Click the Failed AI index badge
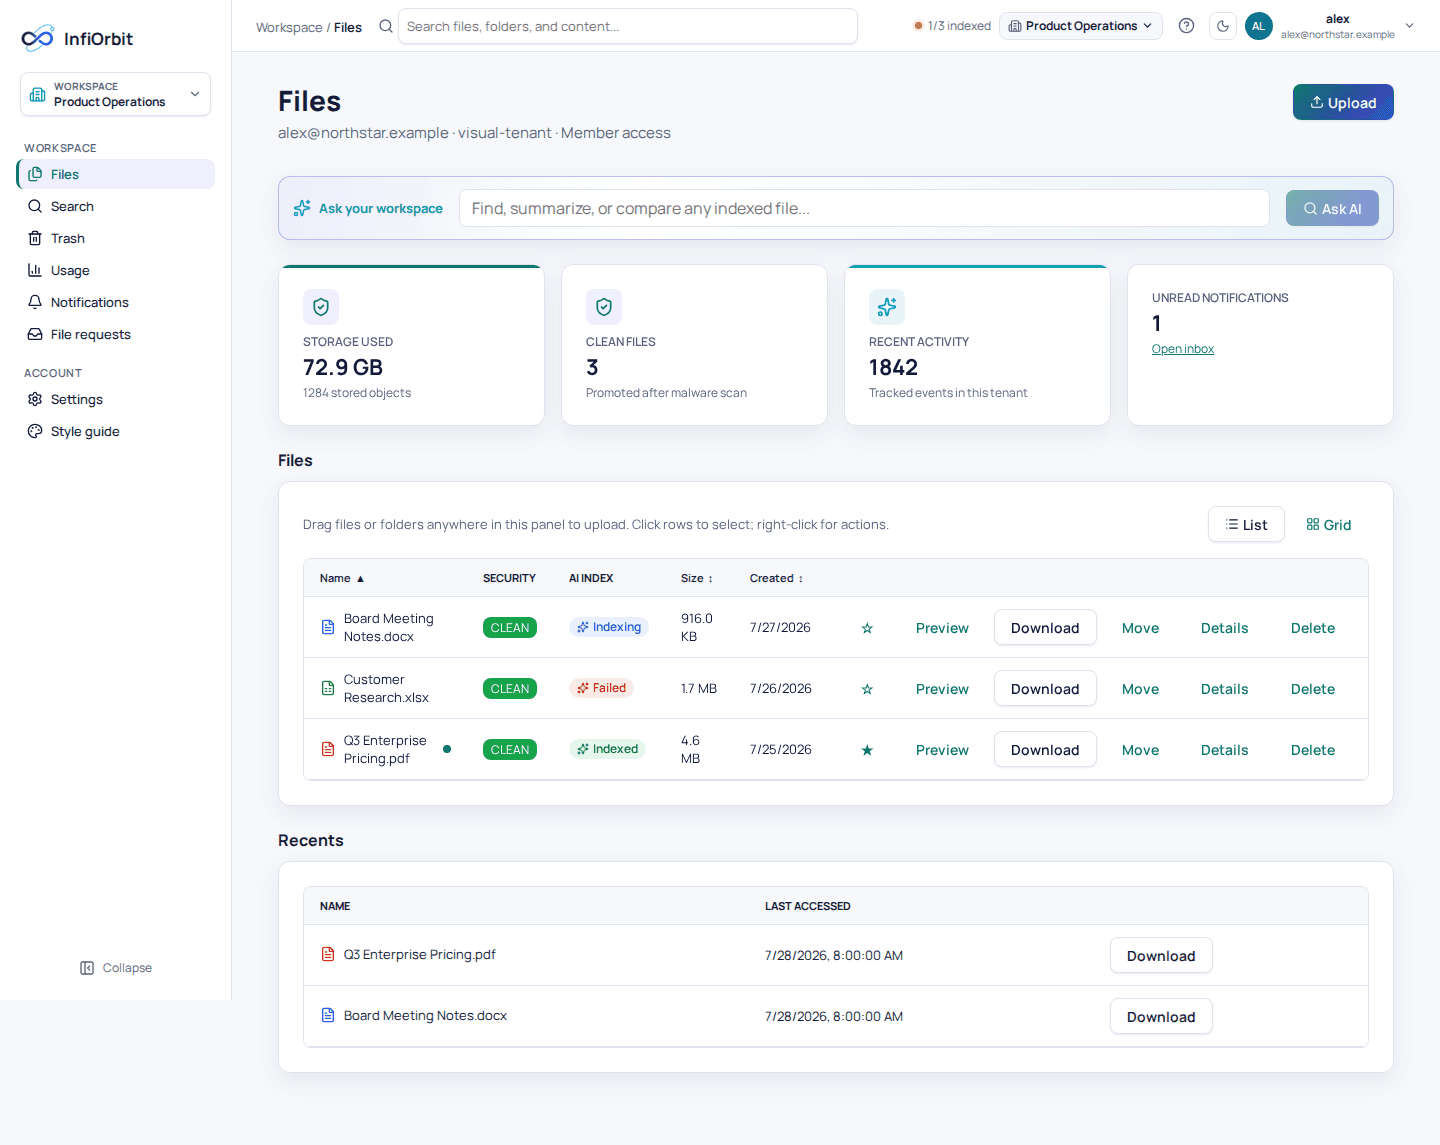The height and width of the screenshot is (1145, 1440). click(x=601, y=688)
